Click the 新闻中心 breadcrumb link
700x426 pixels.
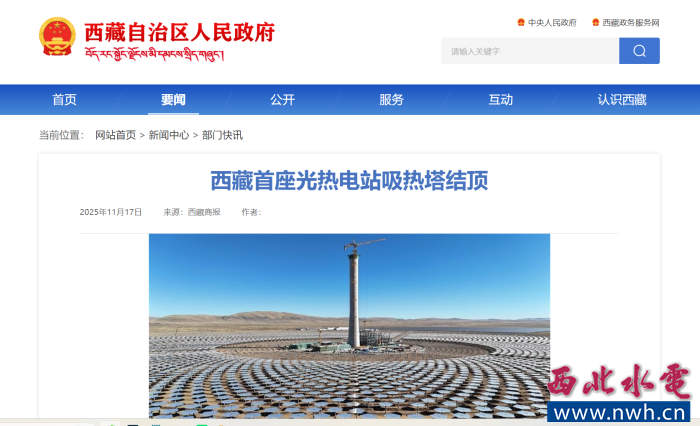(169, 135)
